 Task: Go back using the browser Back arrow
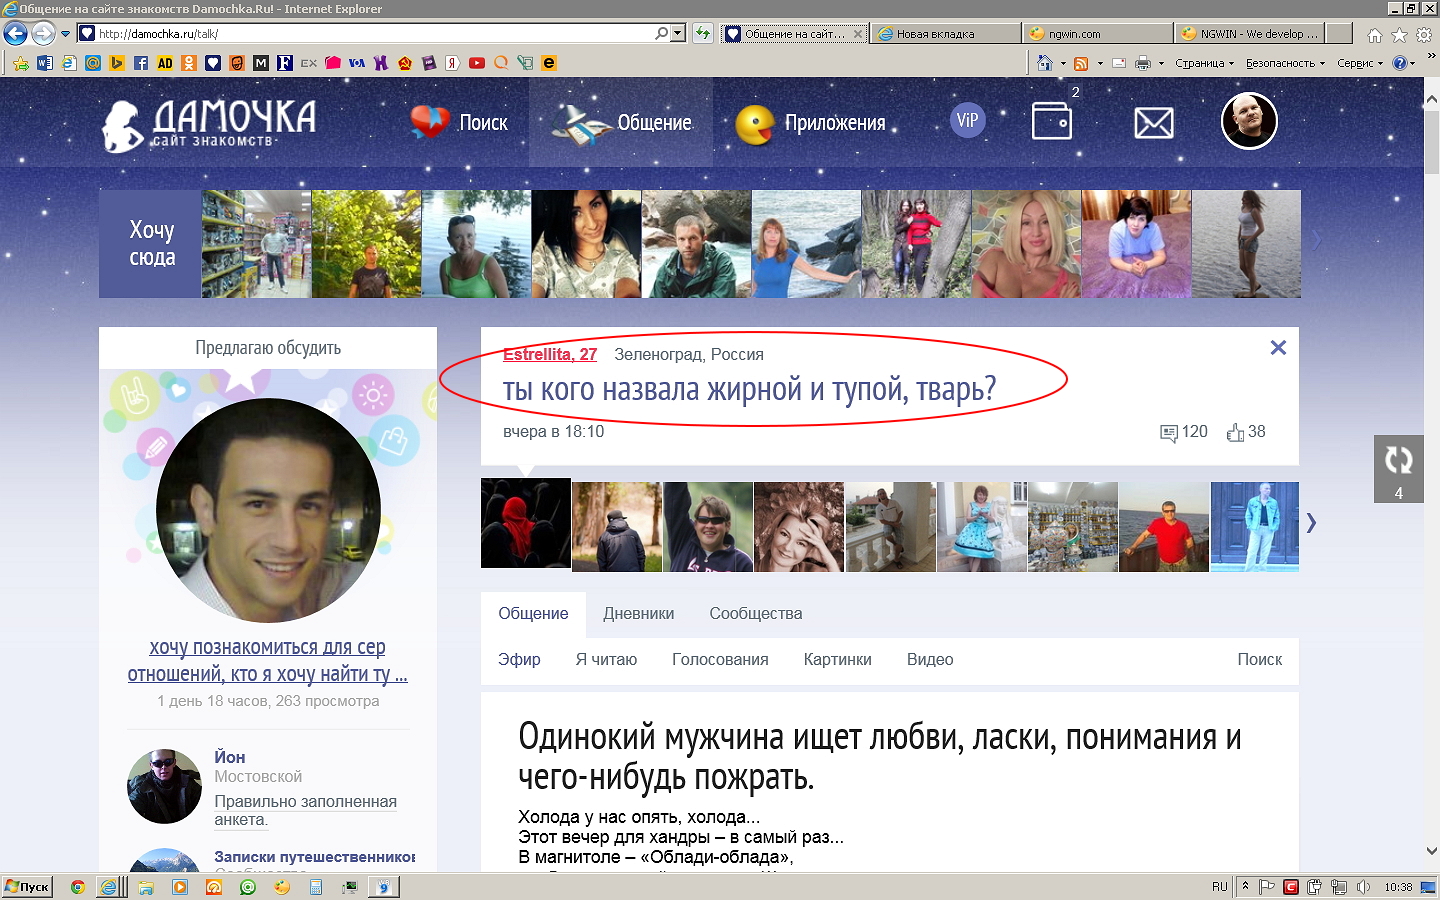pos(15,33)
